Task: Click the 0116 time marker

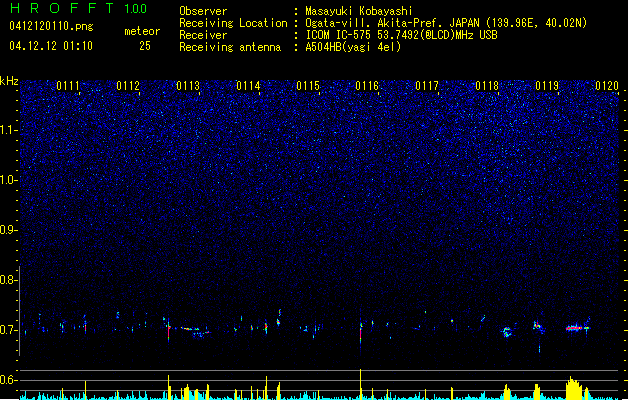Action: tap(367, 86)
